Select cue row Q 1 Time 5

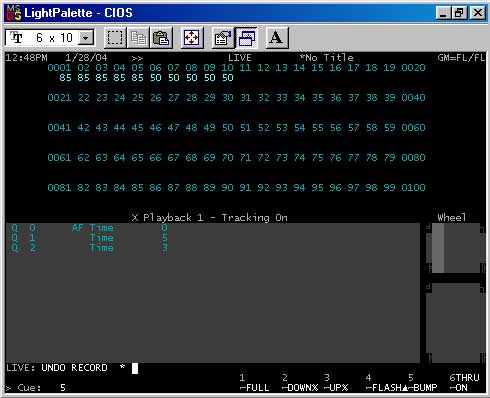pos(89,238)
